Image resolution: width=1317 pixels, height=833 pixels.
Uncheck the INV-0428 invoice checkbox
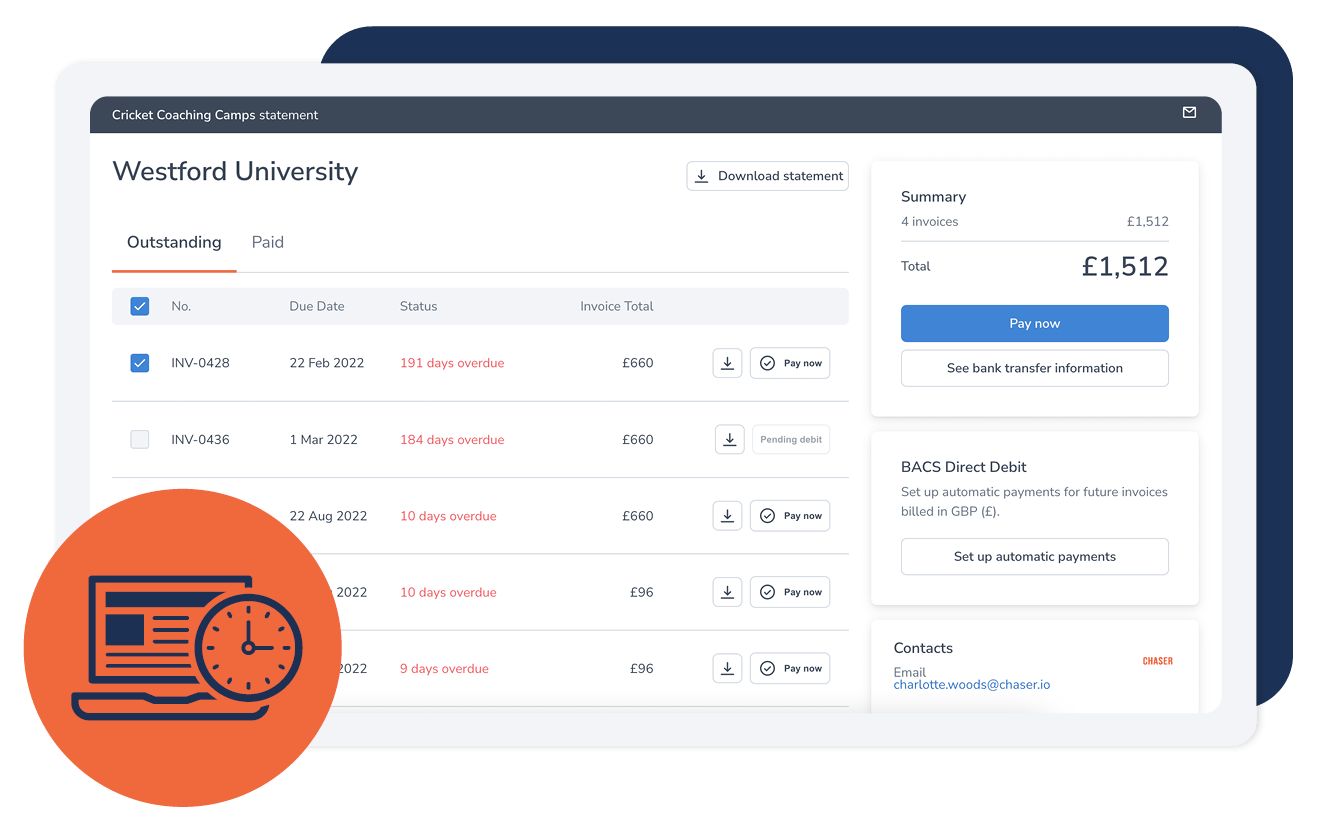click(140, 363)
